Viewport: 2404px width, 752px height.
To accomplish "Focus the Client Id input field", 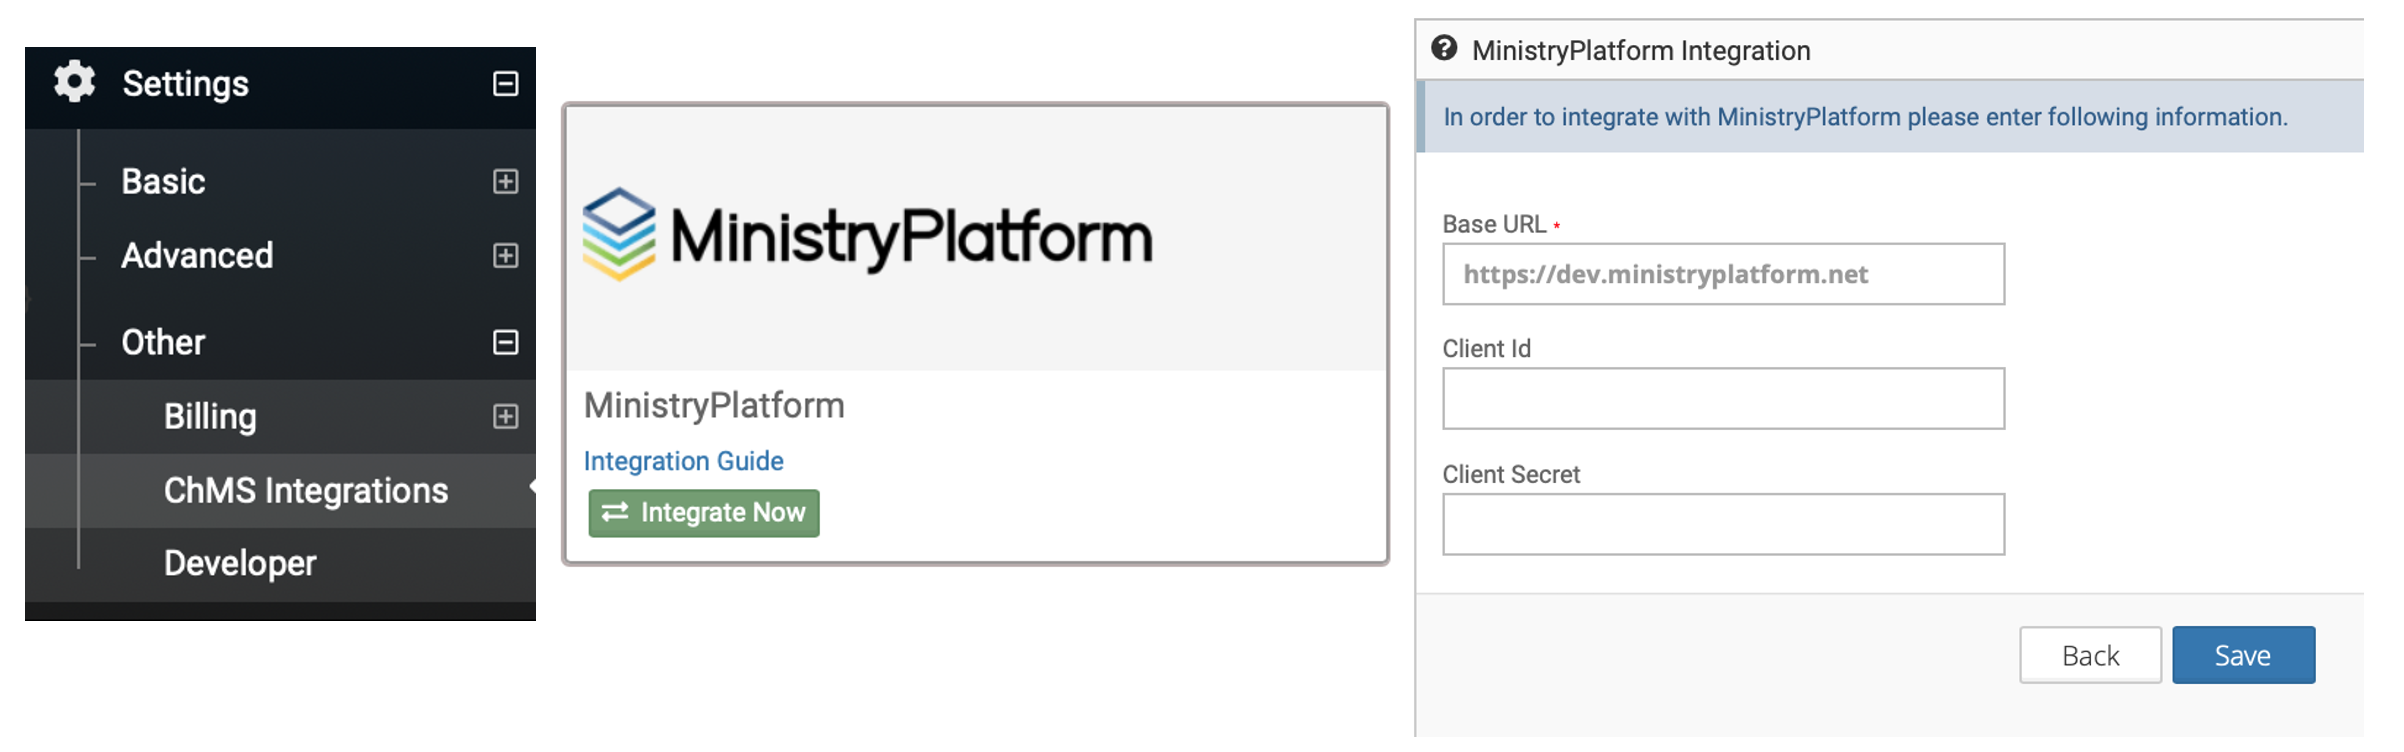I will pyautogui.click(x=1723, y=399).
